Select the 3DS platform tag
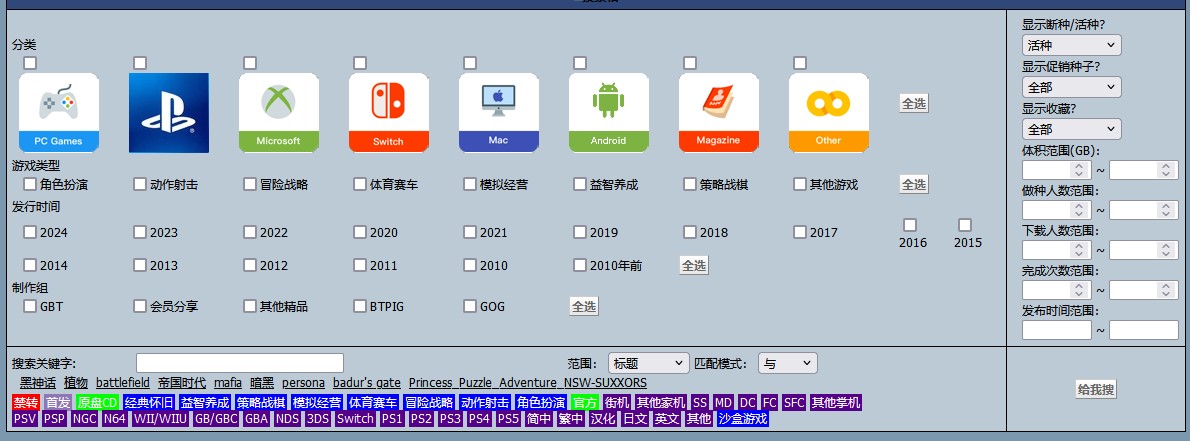Screen dimensions: 1190x441 (317, 418)
